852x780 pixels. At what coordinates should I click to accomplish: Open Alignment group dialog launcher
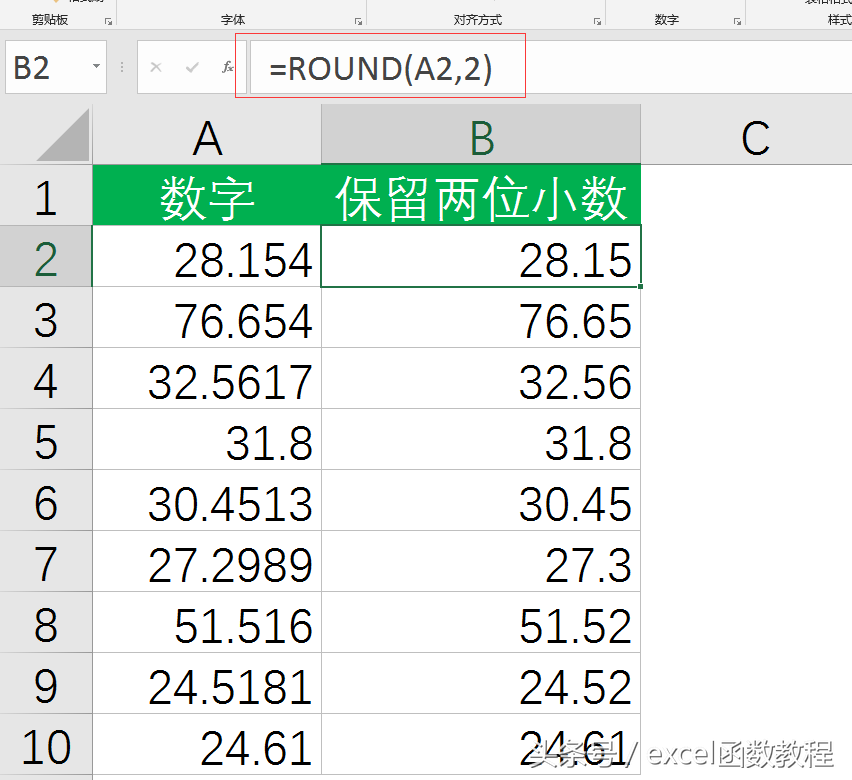coord(597,21)
